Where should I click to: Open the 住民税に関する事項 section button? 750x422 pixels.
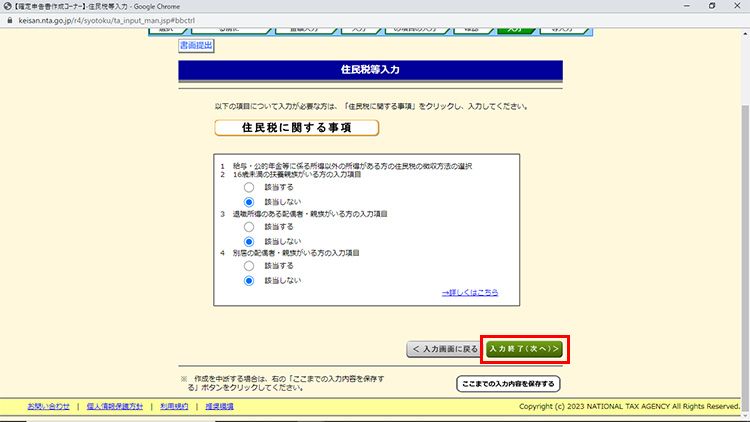pyautogui.click(x=297, y=128)
